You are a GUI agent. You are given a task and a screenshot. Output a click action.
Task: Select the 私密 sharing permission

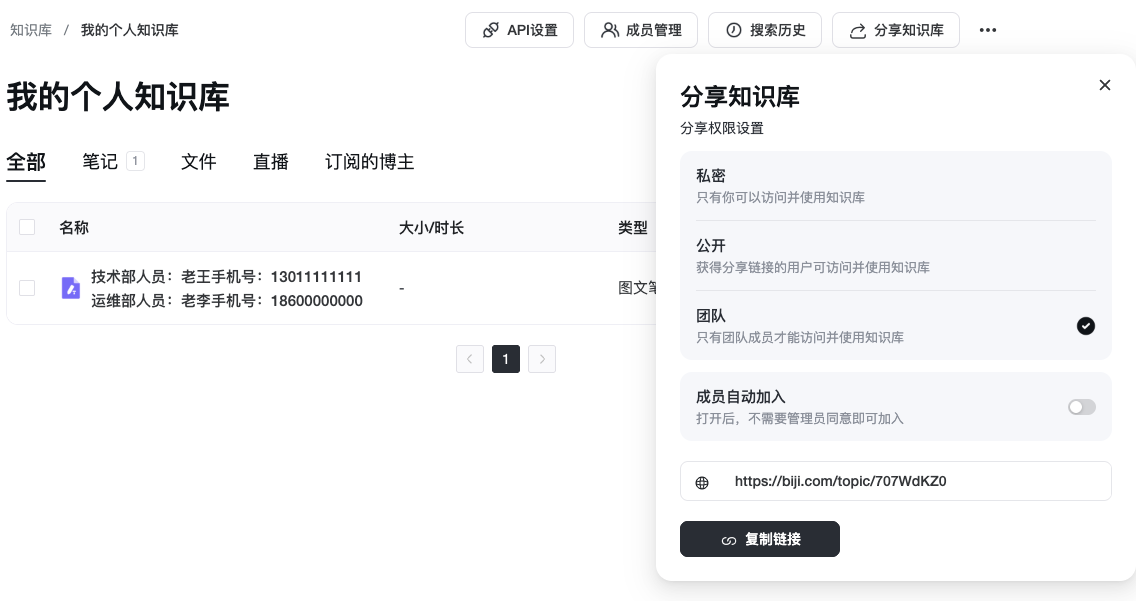[895, 186]
